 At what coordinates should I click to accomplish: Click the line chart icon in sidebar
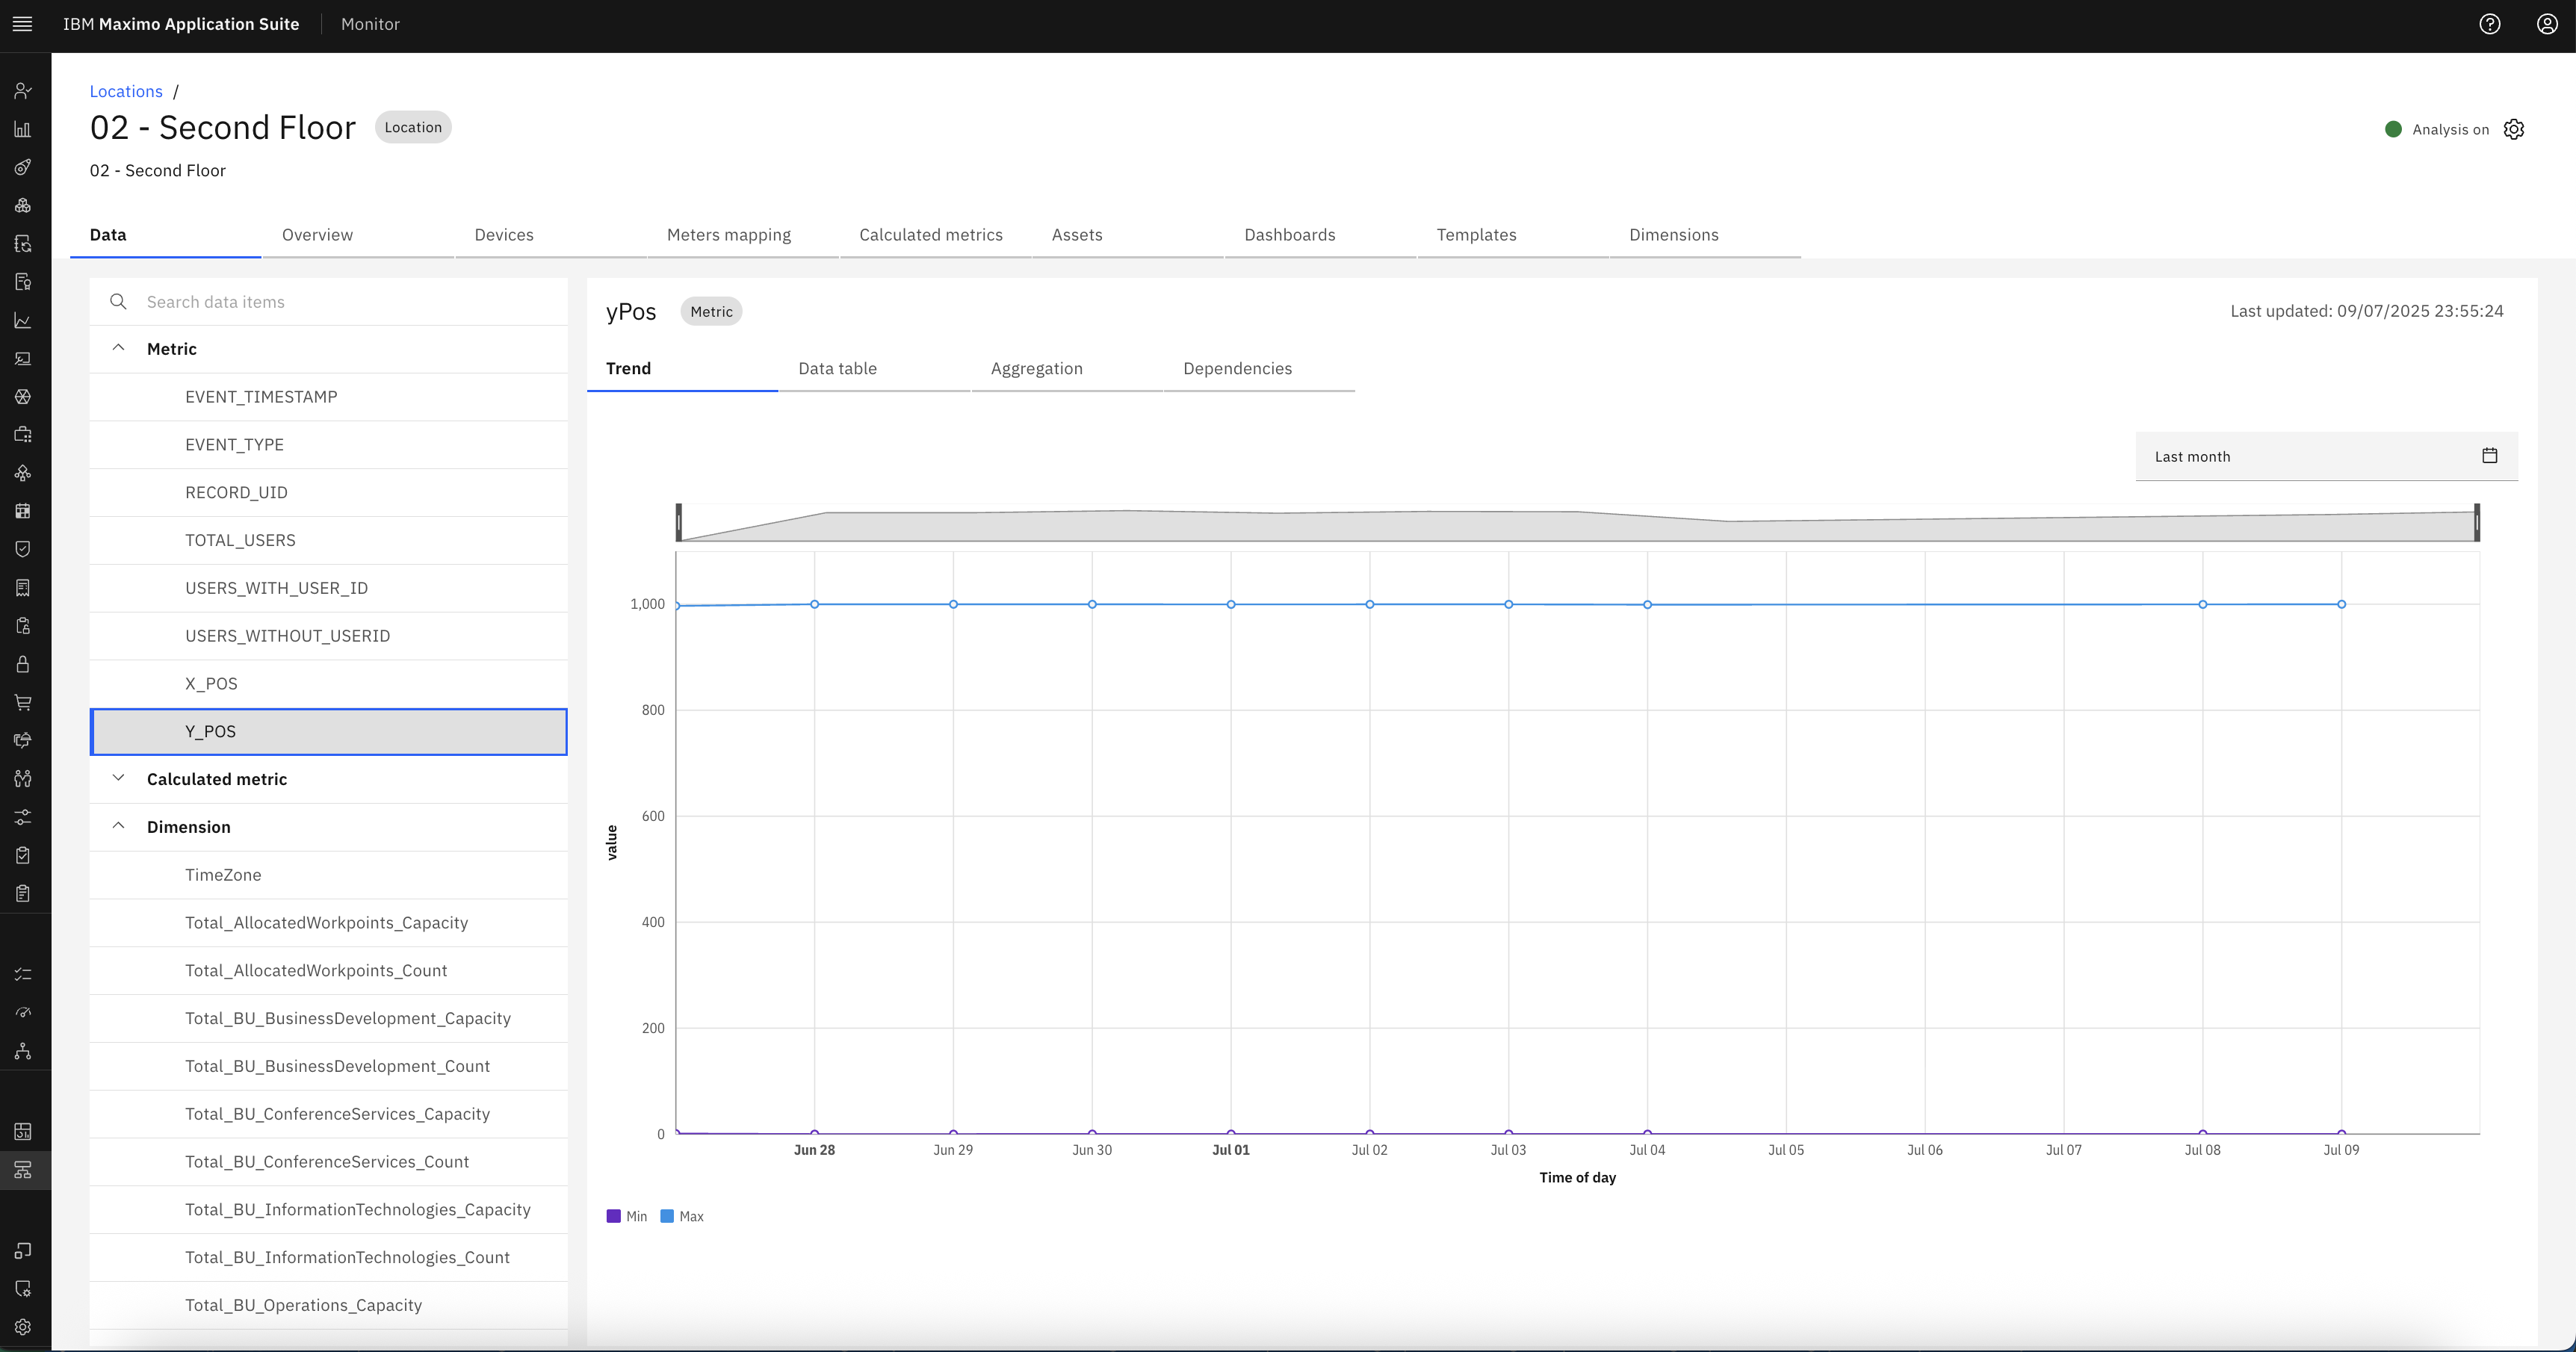(23, 321)
